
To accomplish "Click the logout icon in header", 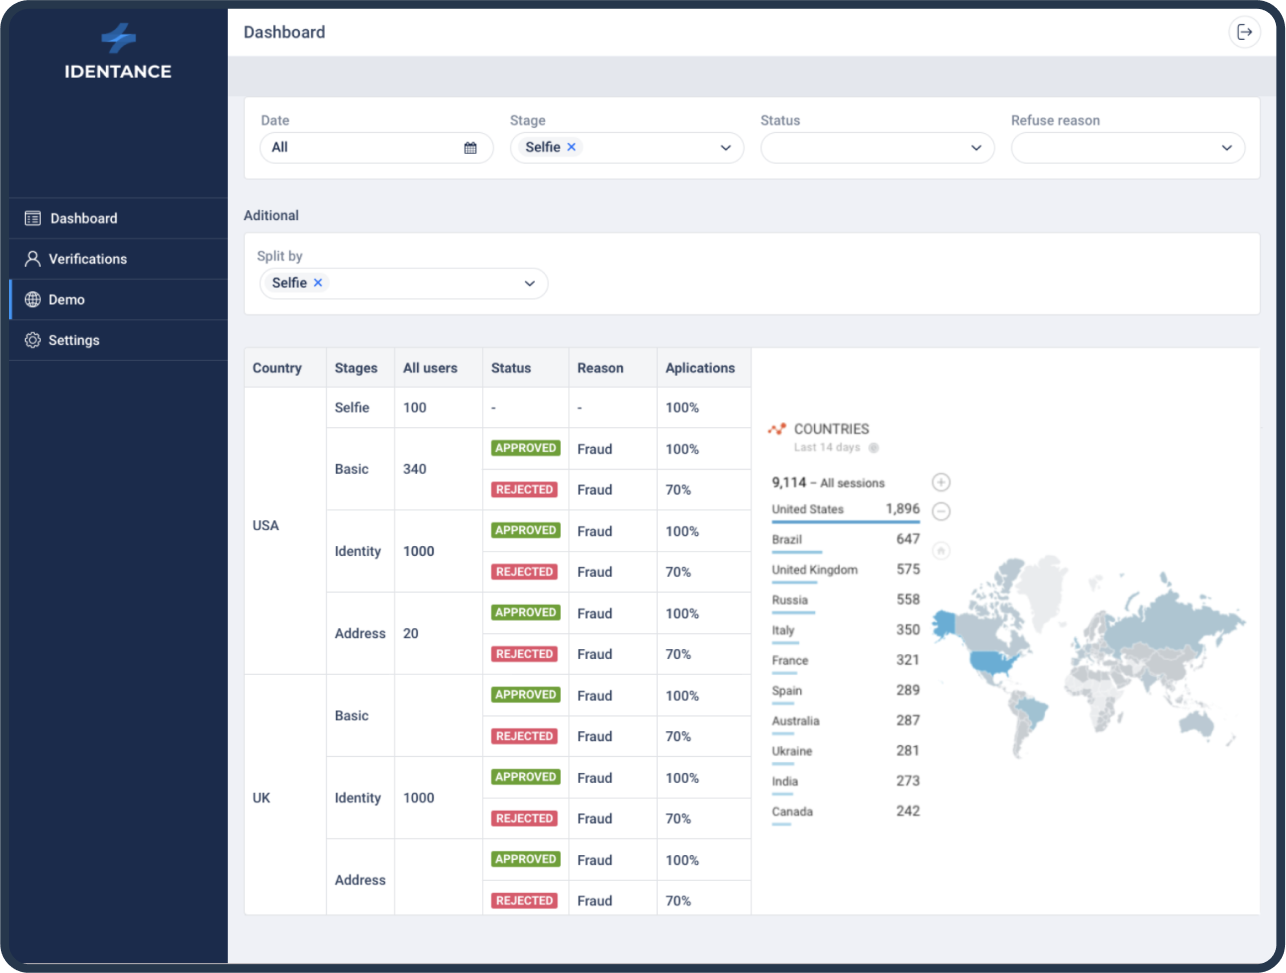I will click(1244, 32).
